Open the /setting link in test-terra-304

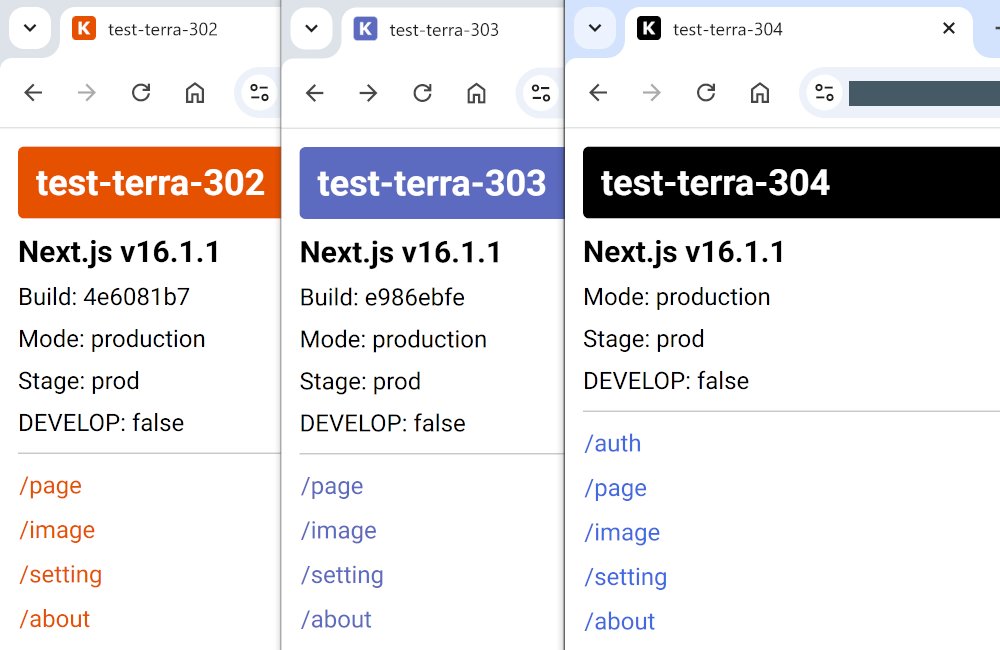[626, 577]
